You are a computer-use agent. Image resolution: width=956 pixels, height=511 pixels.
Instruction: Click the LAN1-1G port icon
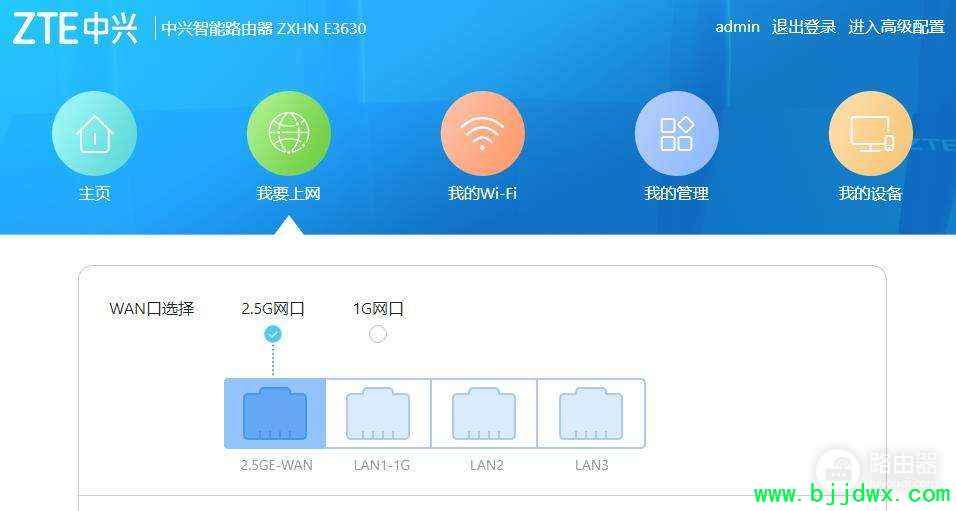(378, 413)
